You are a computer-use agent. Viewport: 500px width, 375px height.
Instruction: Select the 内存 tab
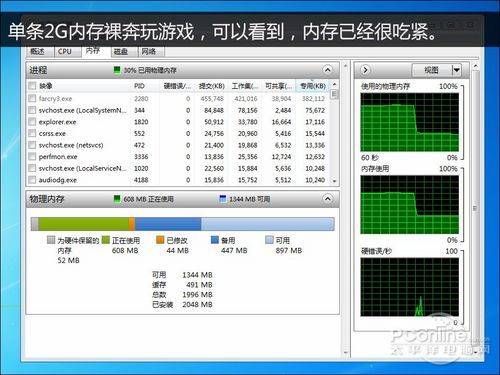96,51
